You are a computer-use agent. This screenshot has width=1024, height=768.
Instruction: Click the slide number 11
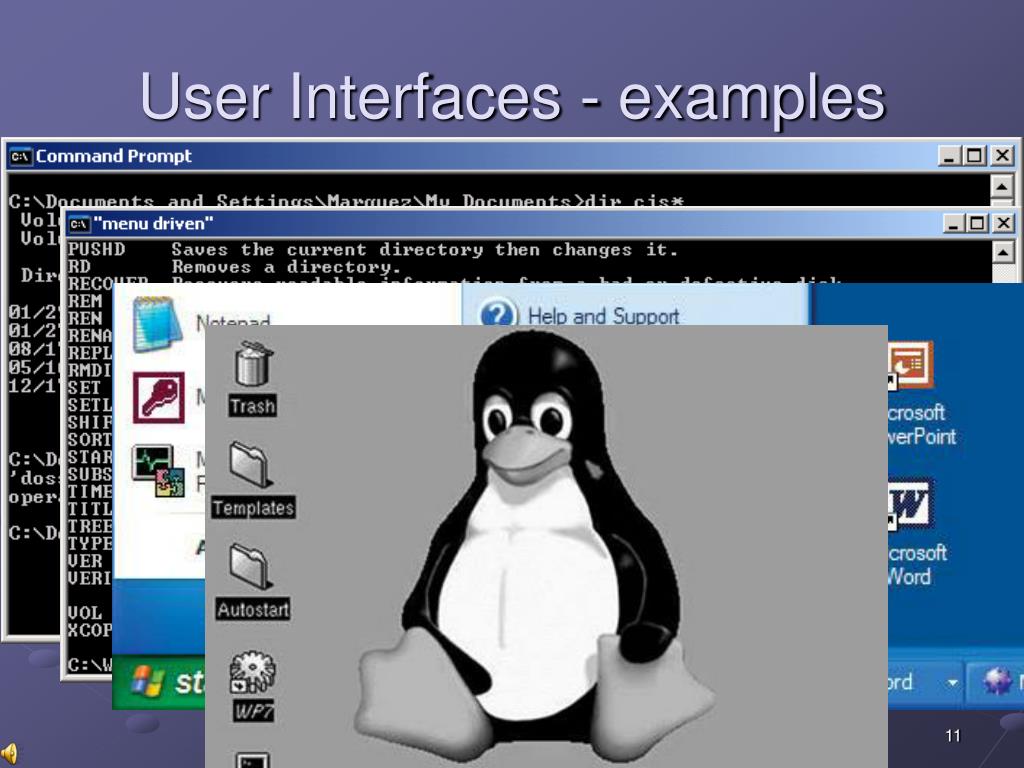(953, 736)
